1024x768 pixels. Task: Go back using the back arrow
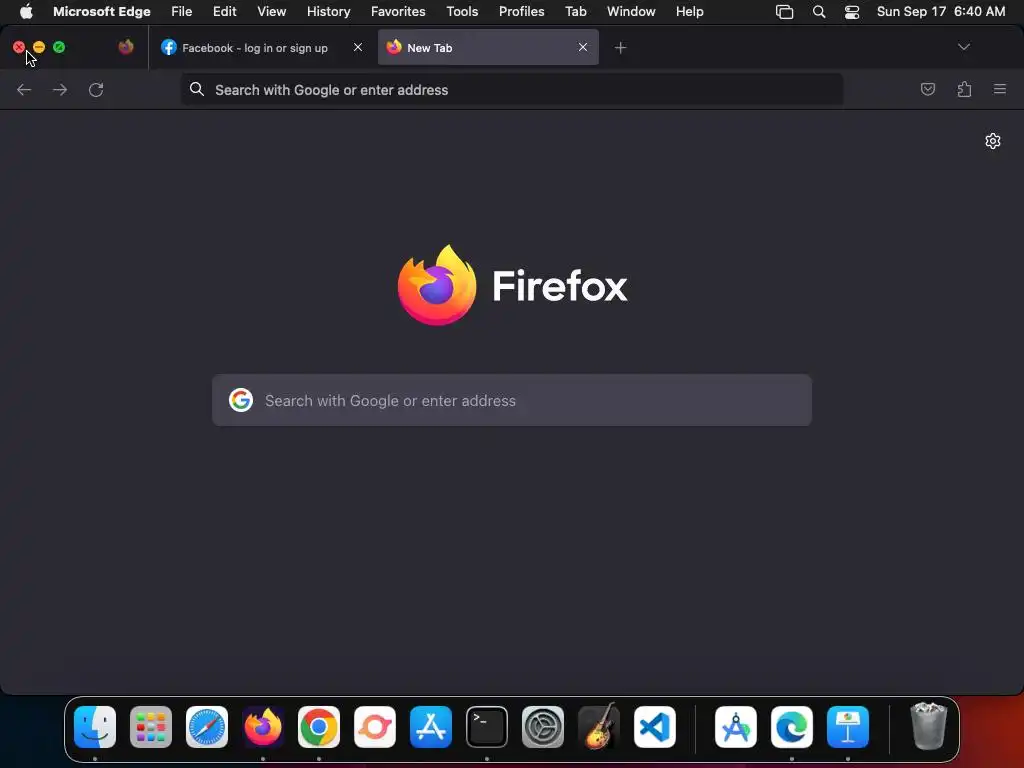tap(24, 89)
